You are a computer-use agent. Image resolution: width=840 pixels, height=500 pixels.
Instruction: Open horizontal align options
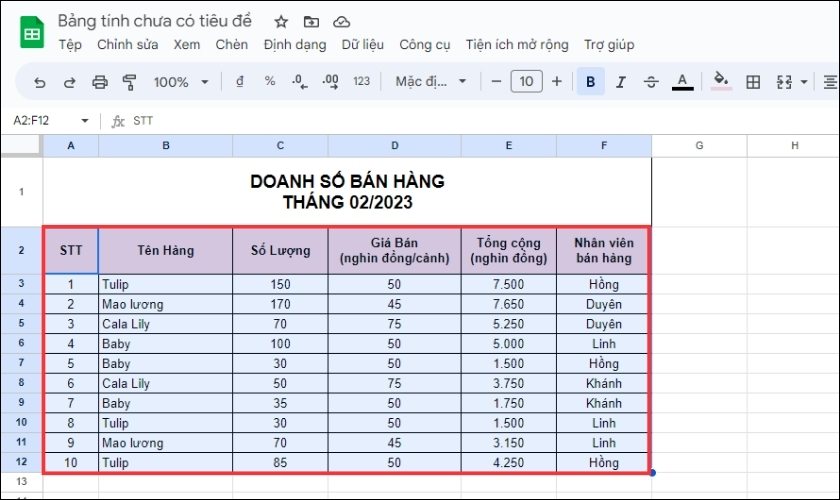pyautogui.click(x=830, y=82)
